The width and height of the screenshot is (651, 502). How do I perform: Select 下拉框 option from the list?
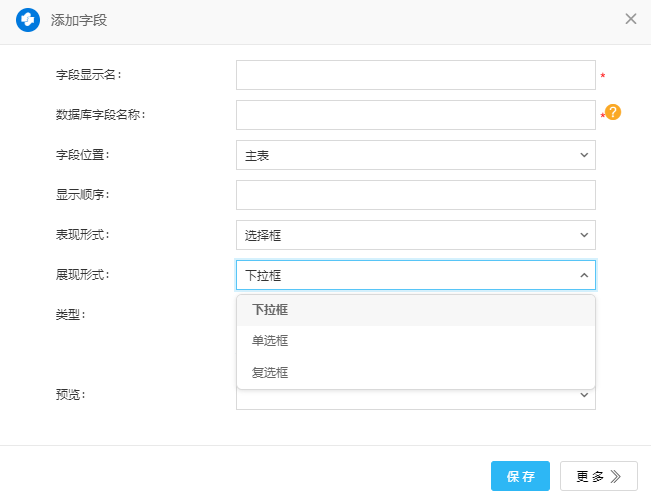point(270,310)
